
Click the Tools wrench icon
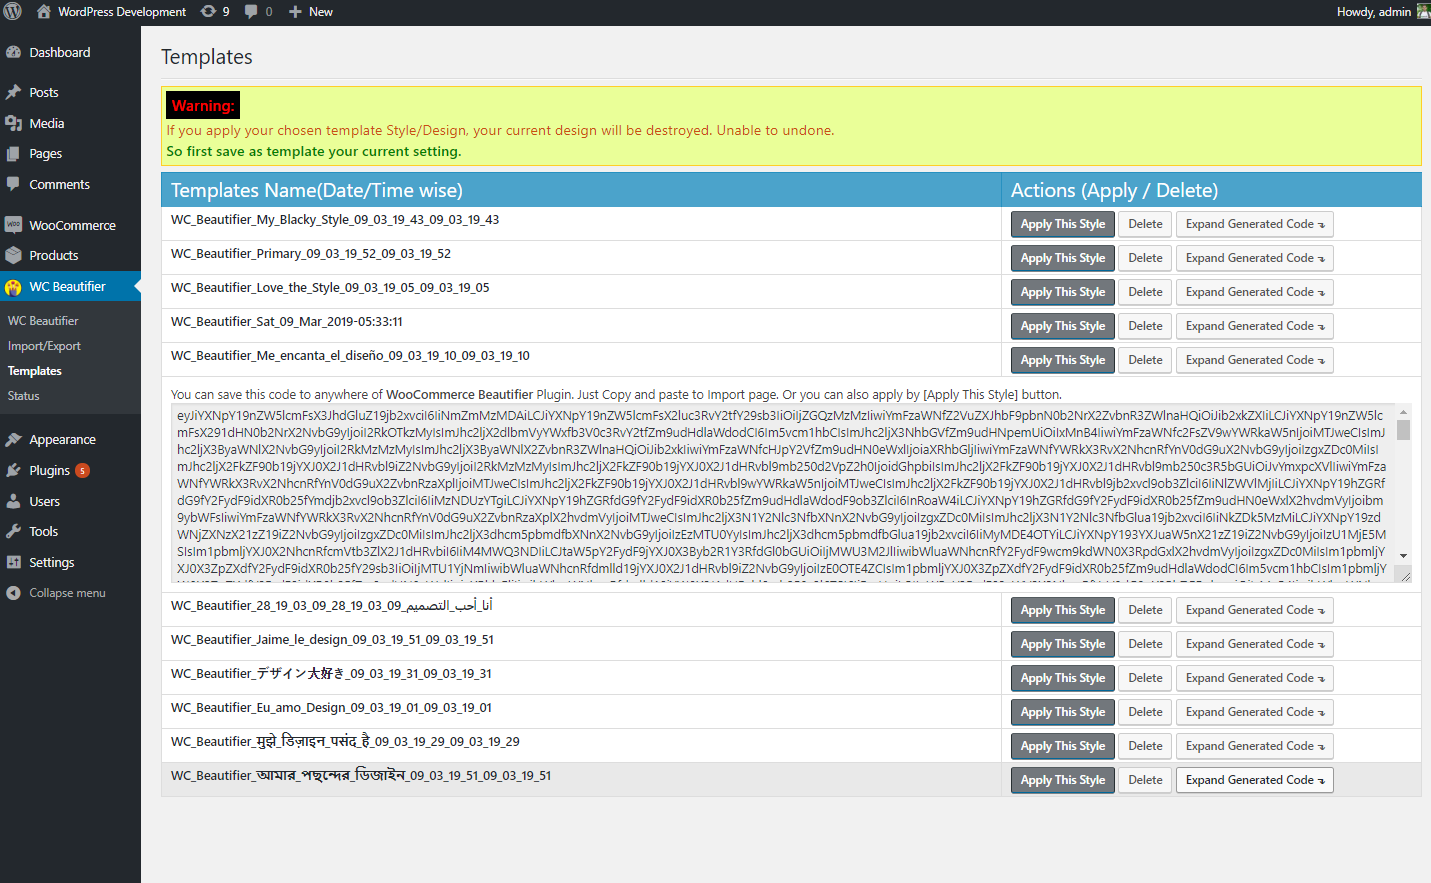[x=13, y=531]
